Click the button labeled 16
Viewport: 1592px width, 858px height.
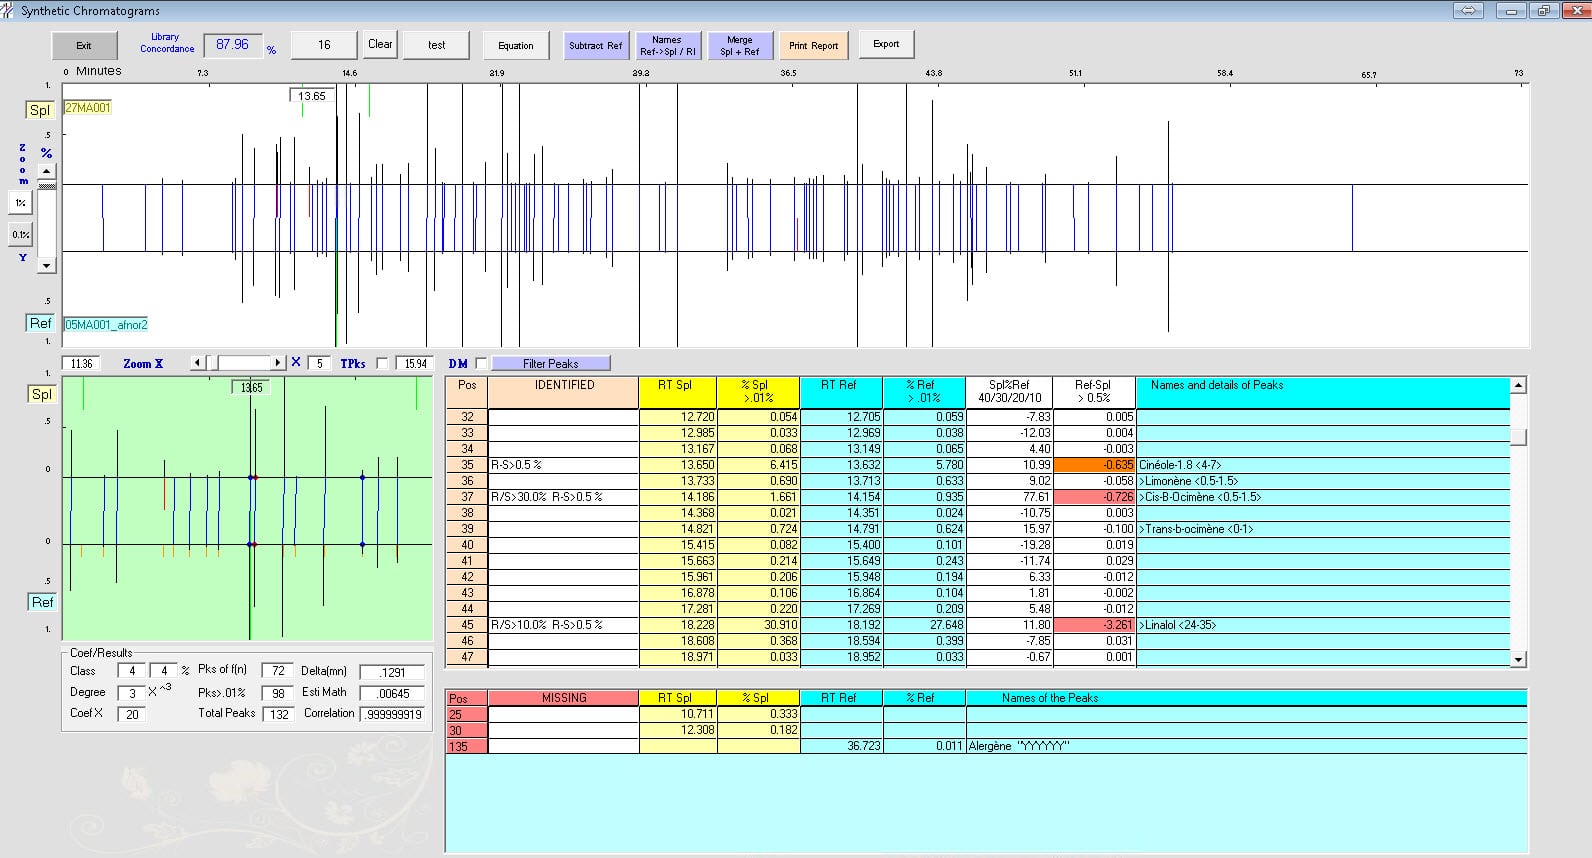tap(324, 45)
